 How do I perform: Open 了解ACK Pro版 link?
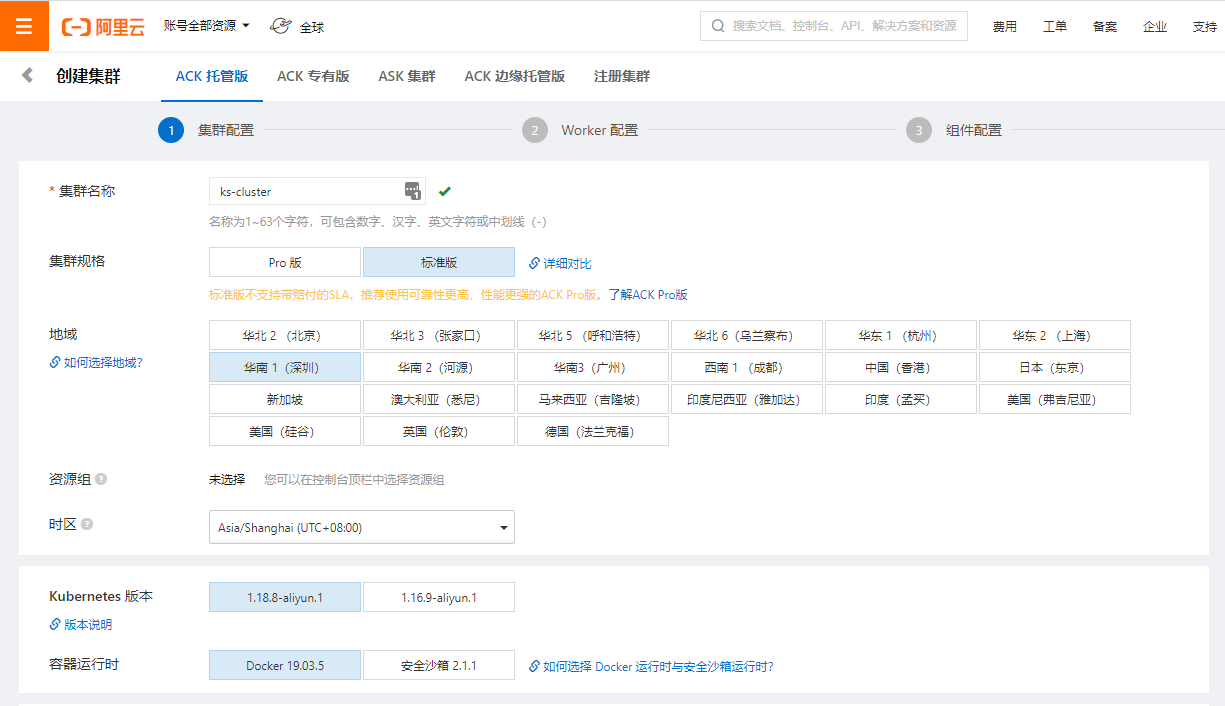point(648,295)
